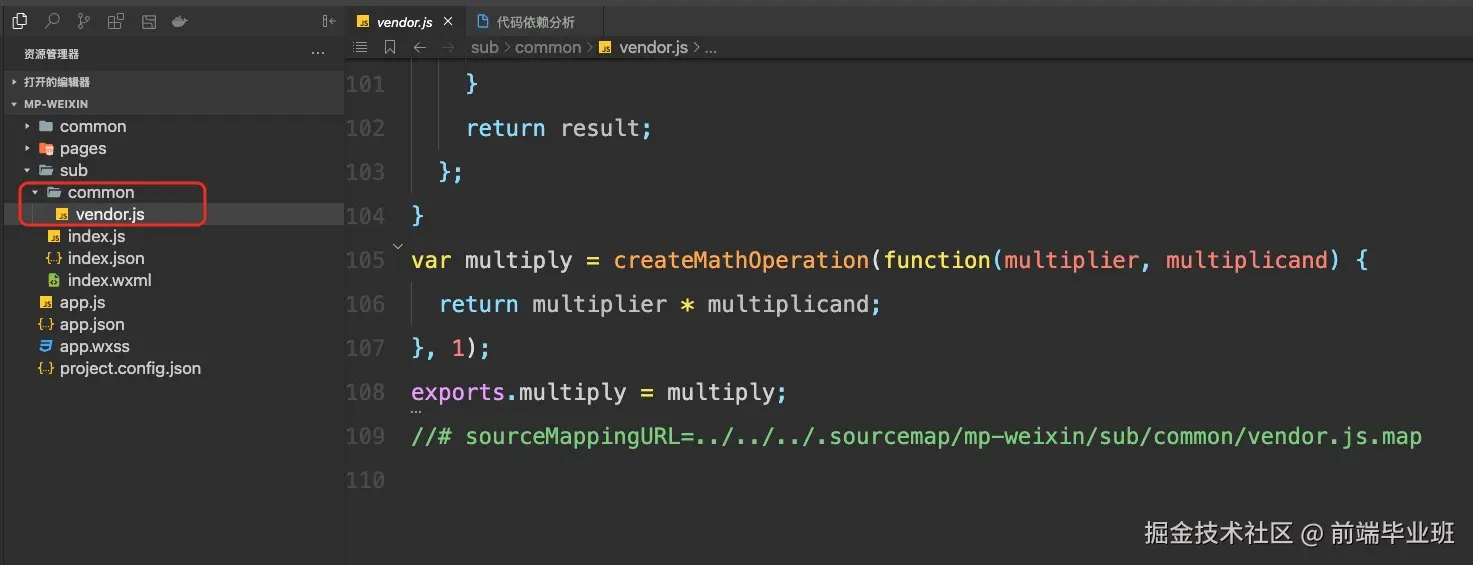
Task: Click the braces icon beside project.config.json
Action: click(x=45, y=368)
